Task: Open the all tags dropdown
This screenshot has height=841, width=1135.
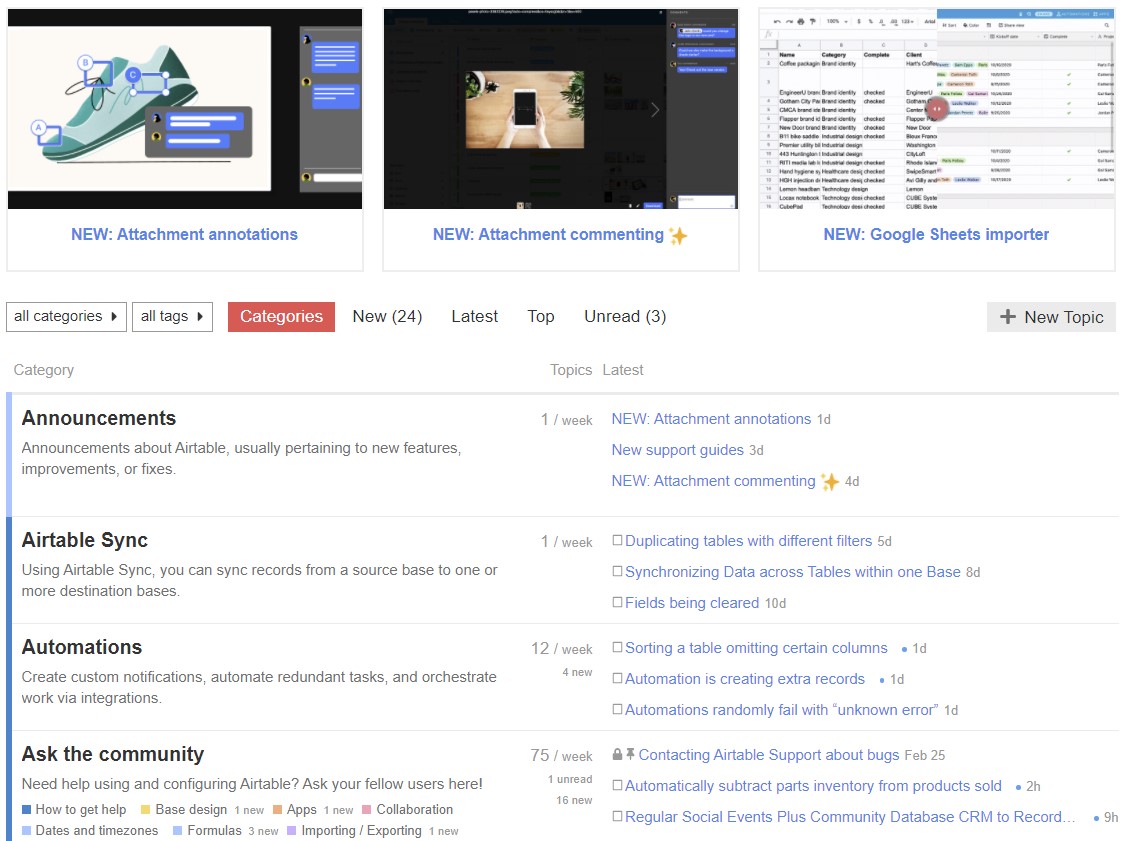Action: point(172,317)
